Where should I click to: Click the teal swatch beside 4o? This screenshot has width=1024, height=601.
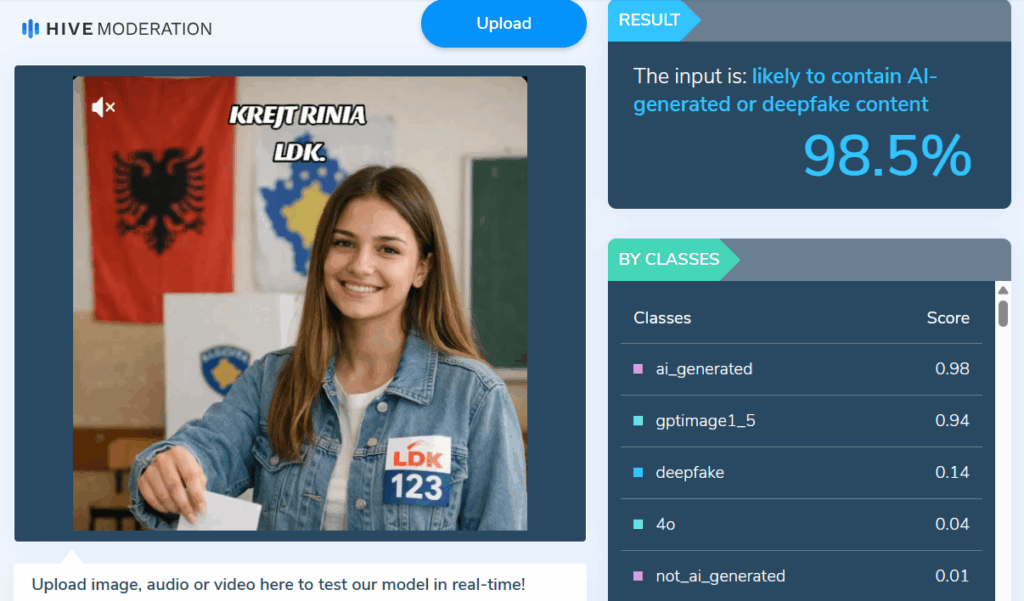tap(638, 524)
